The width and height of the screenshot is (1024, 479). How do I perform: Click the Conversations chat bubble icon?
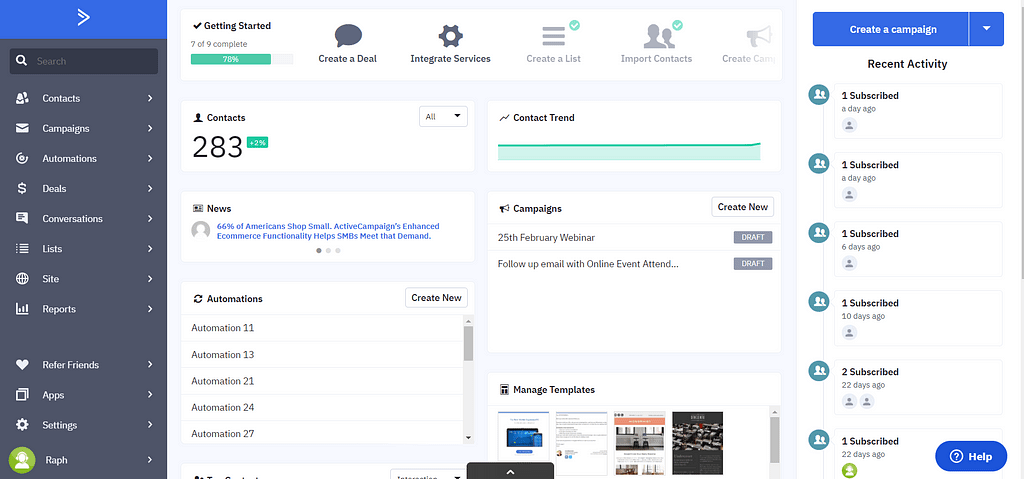(x=22, y=218)
